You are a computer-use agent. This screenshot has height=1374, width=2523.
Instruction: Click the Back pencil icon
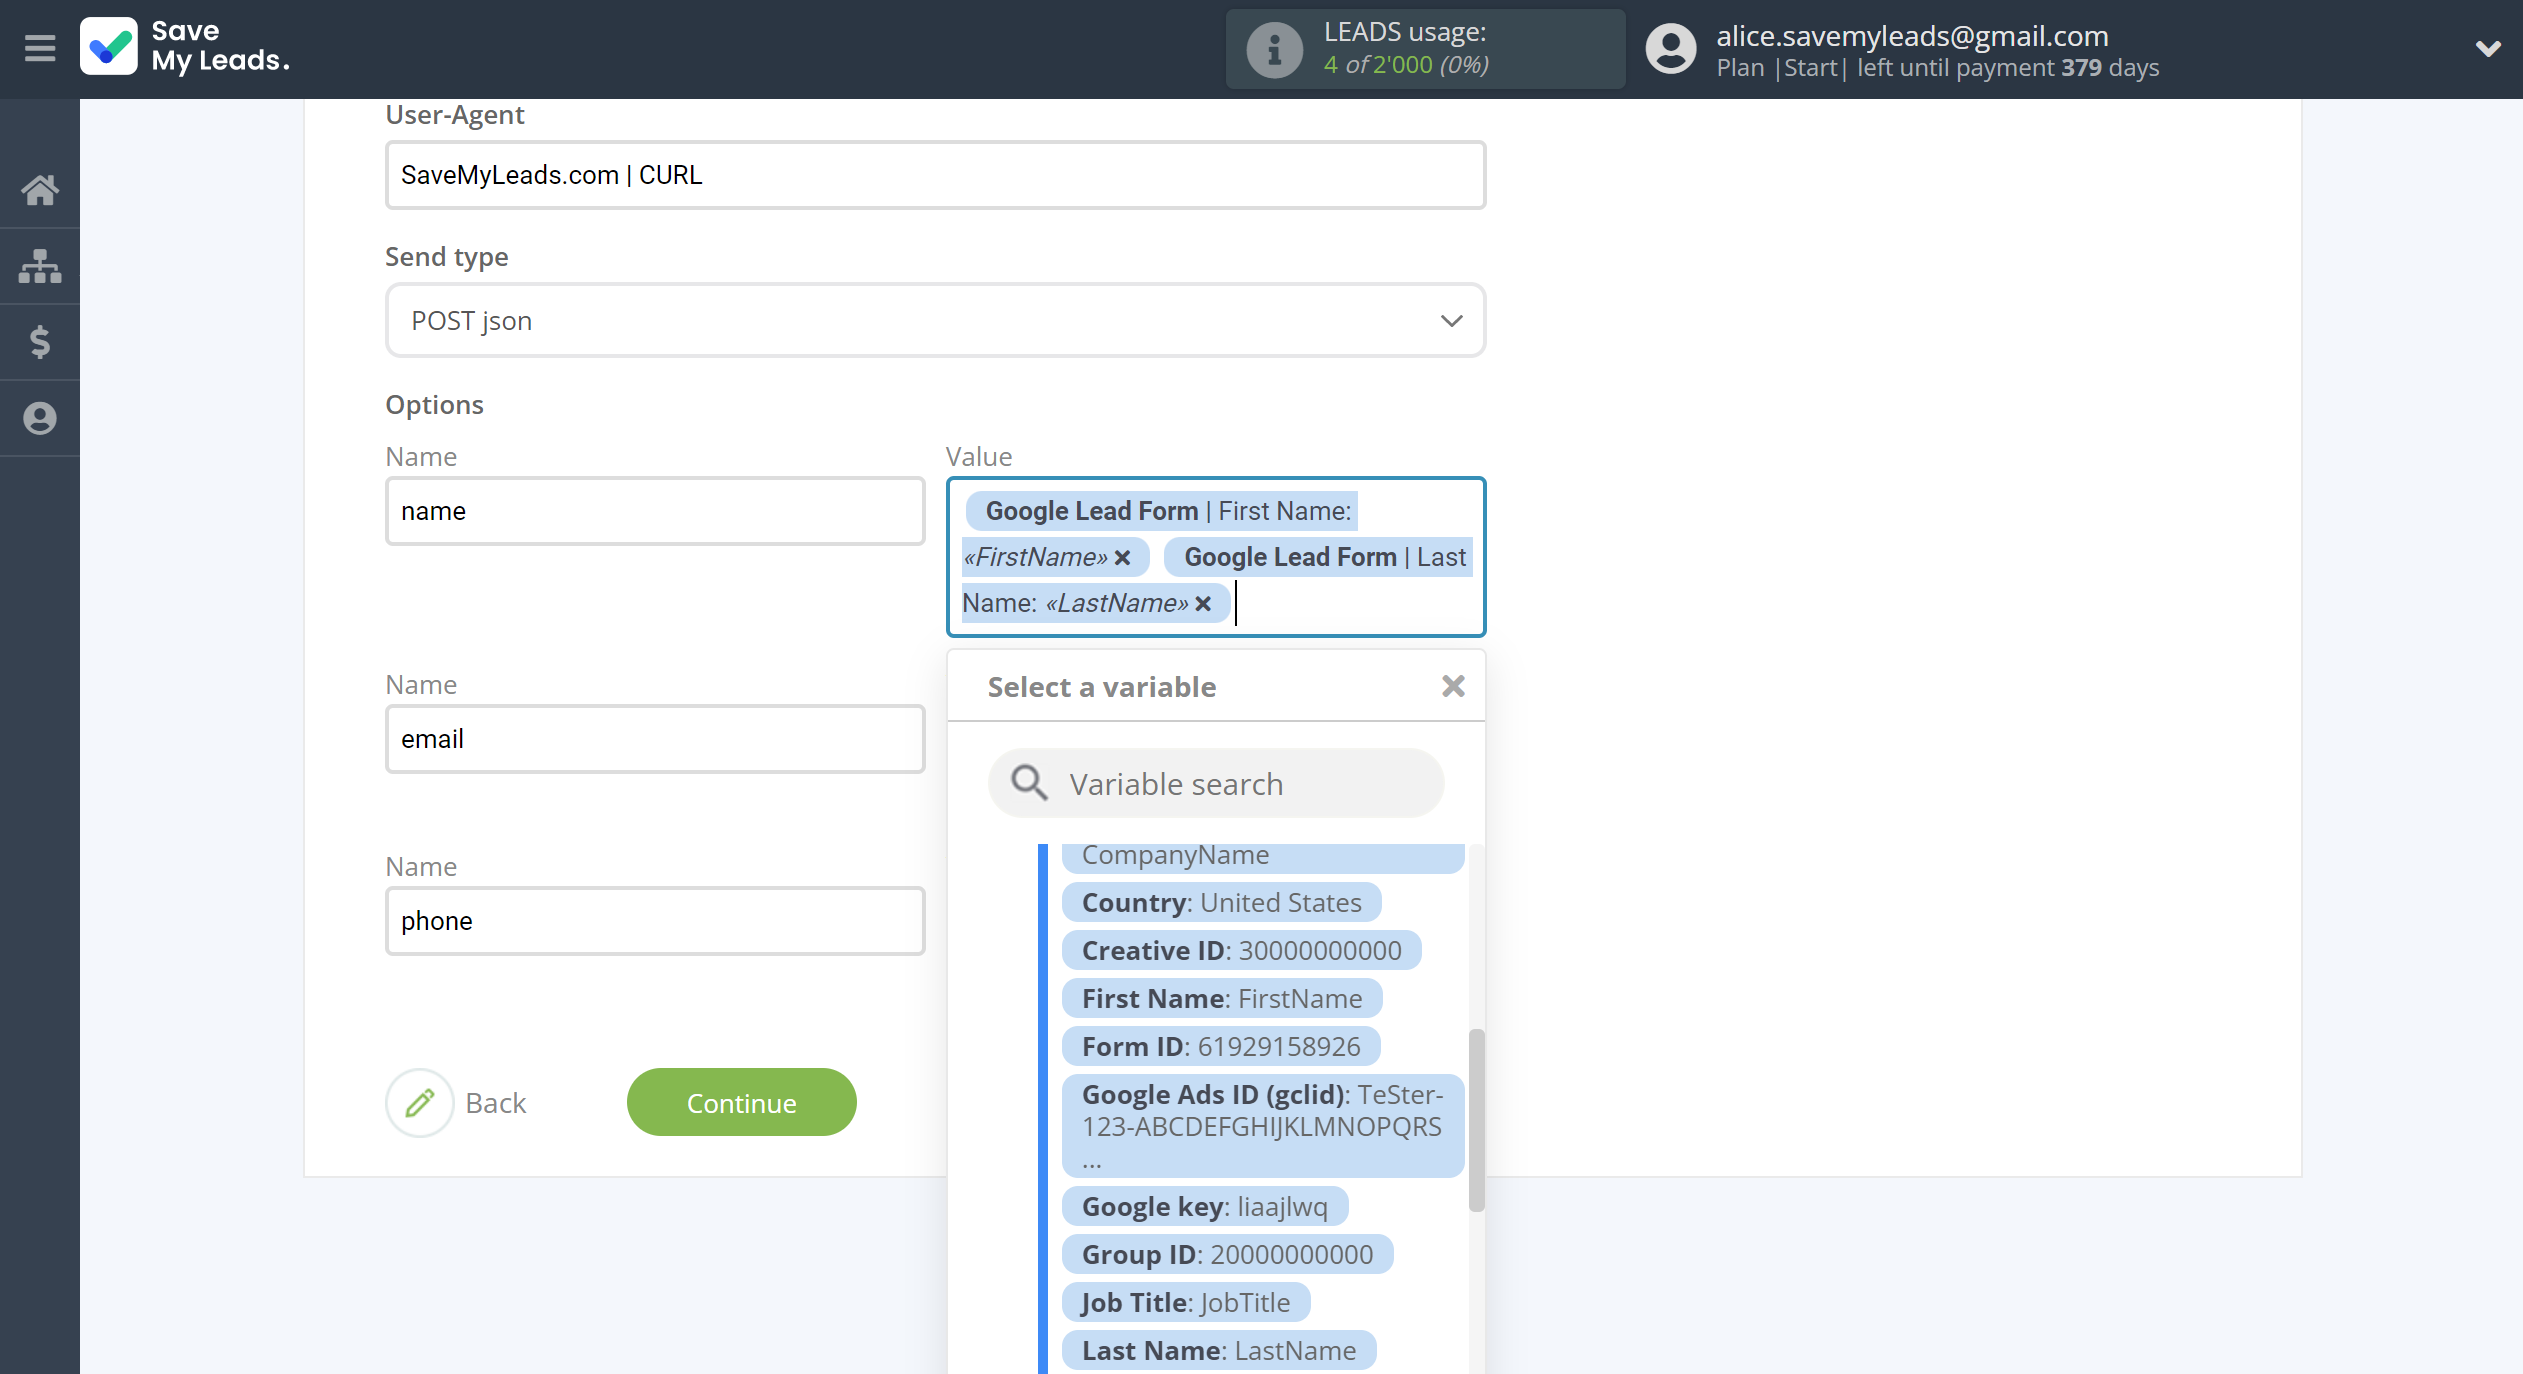[420, 1103]
